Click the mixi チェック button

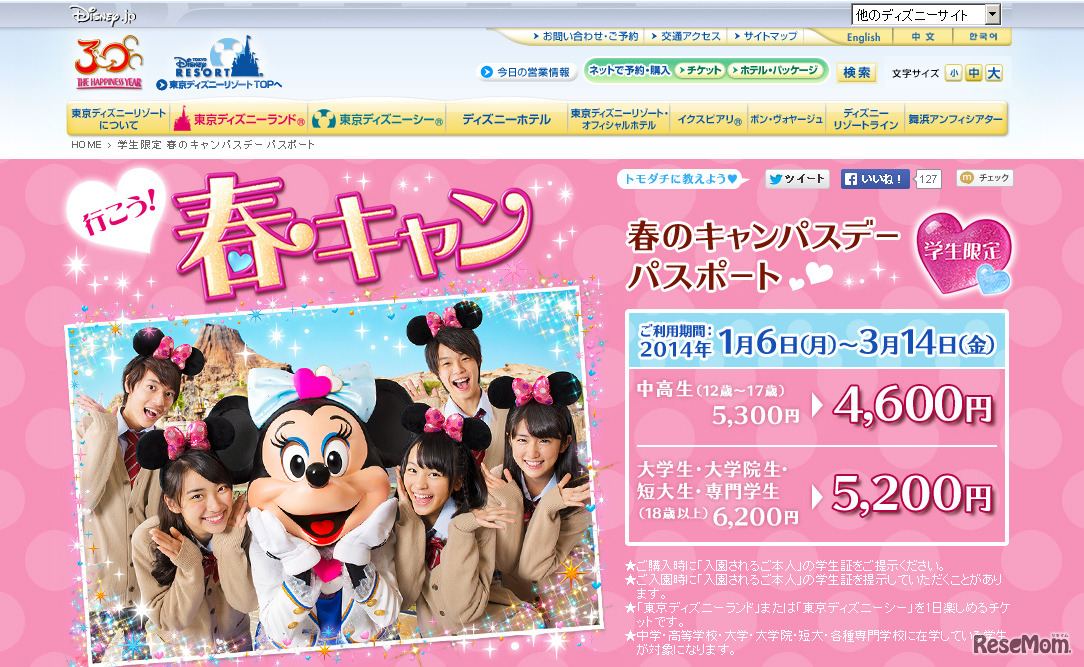coord(985,178)
